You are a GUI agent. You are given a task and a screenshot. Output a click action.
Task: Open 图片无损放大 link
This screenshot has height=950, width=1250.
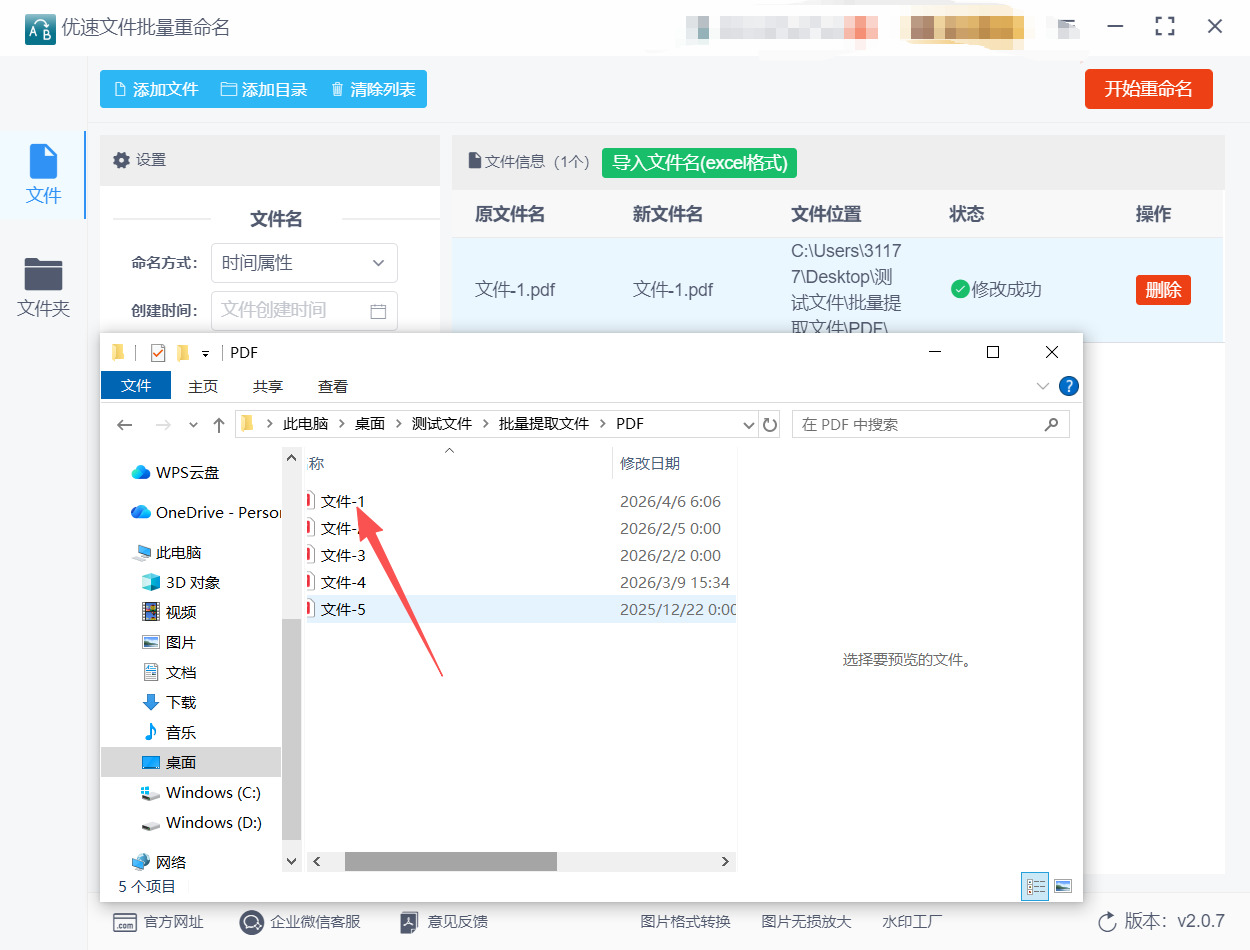click(x=806, y=922)
